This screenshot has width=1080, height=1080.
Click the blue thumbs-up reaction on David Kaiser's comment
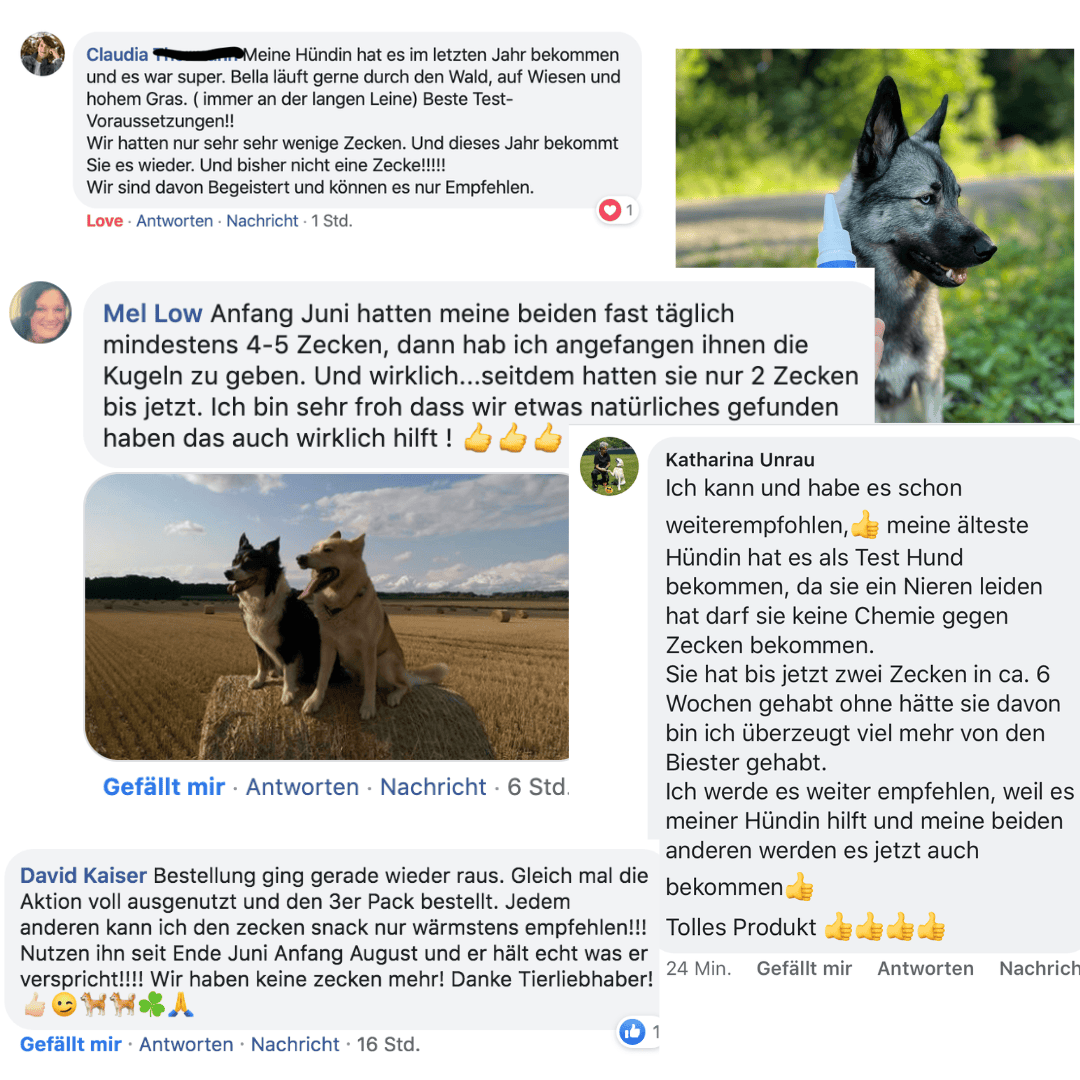pyautogui.click(x=632, y=1031)
